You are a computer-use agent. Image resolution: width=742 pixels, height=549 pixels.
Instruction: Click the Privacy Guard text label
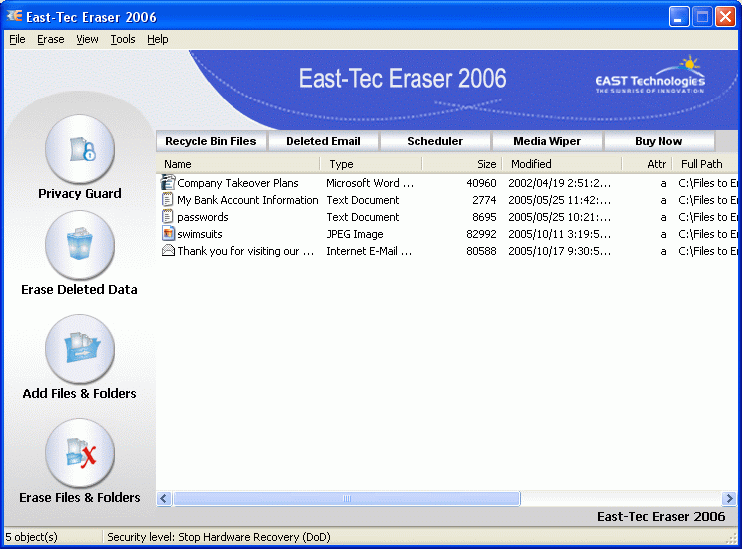click(80, 194)
